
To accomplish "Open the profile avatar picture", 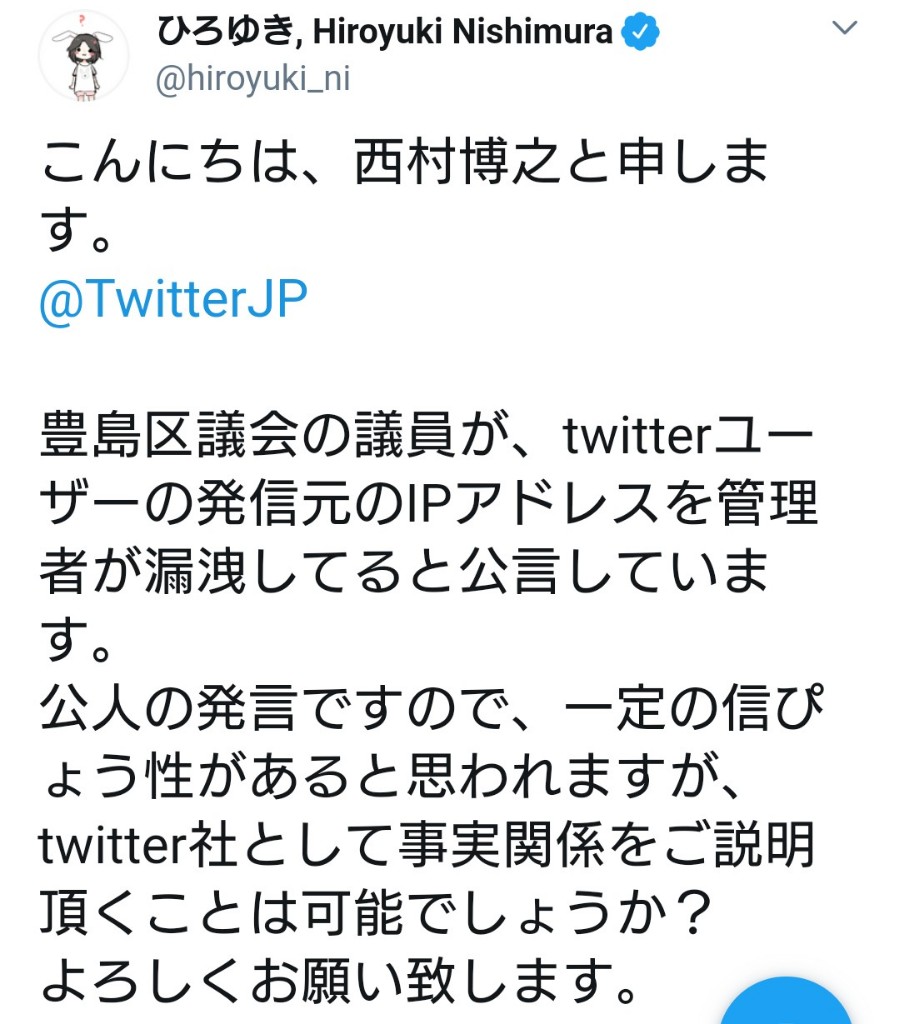I will 83,56.
